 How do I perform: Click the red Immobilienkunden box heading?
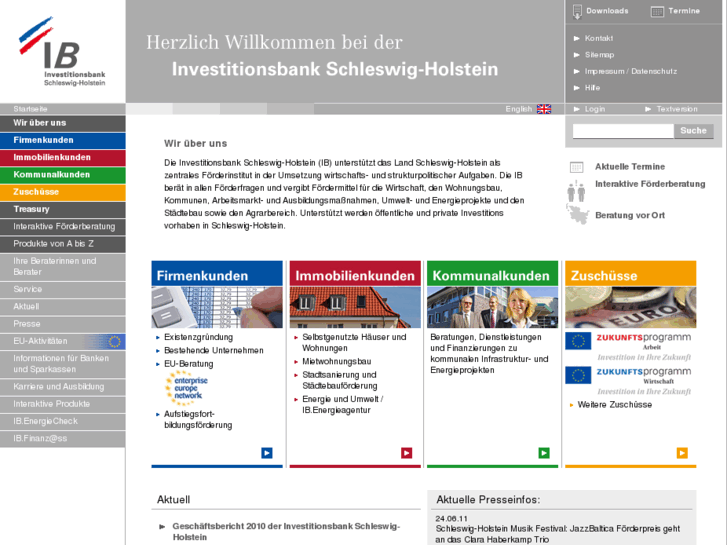click(355, 274)
